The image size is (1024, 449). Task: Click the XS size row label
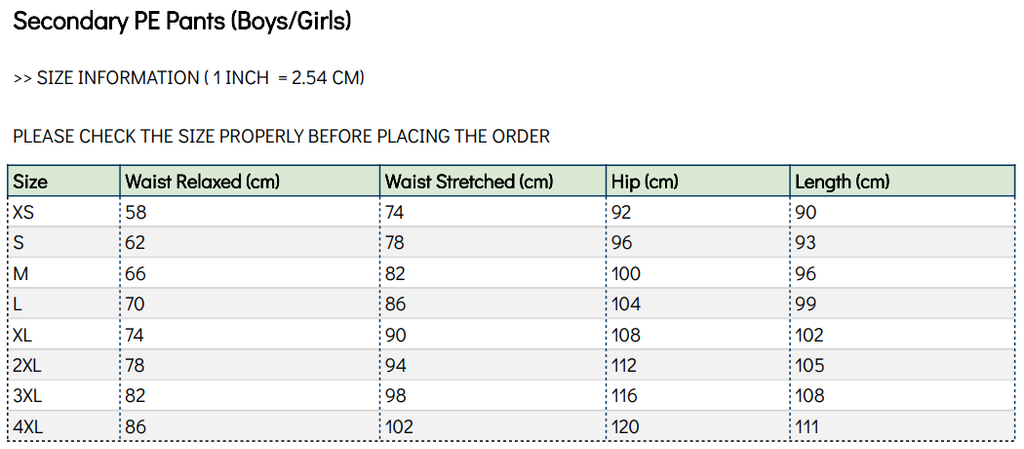[x=24, y=212]
